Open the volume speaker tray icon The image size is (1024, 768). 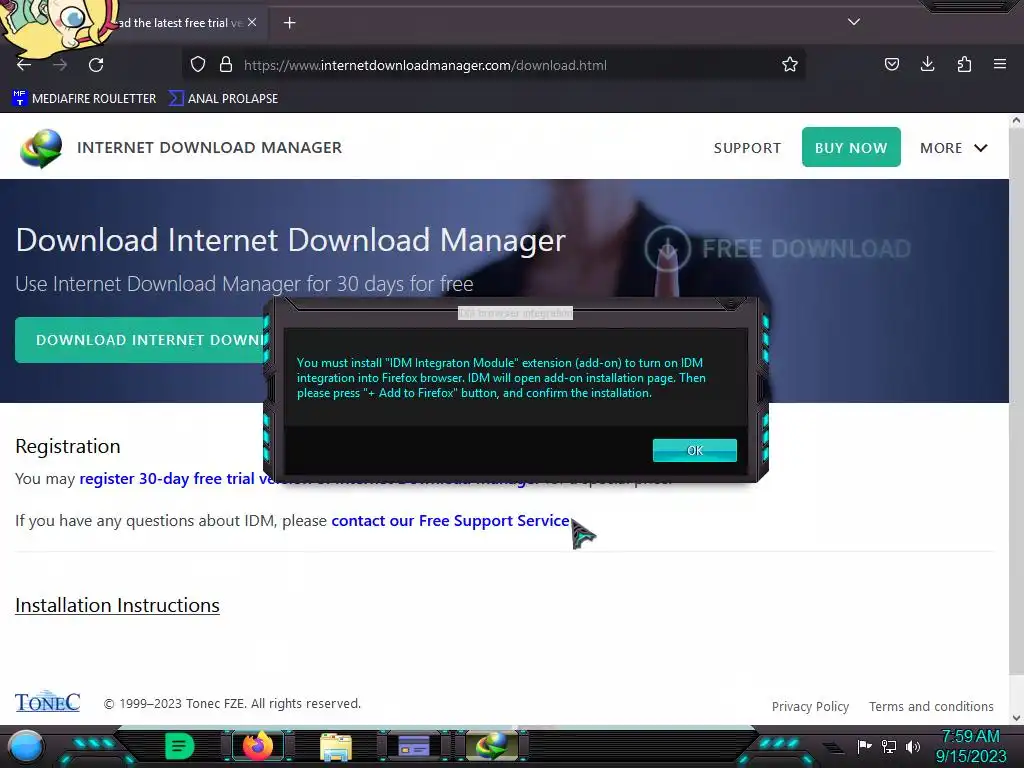point(913,746)
